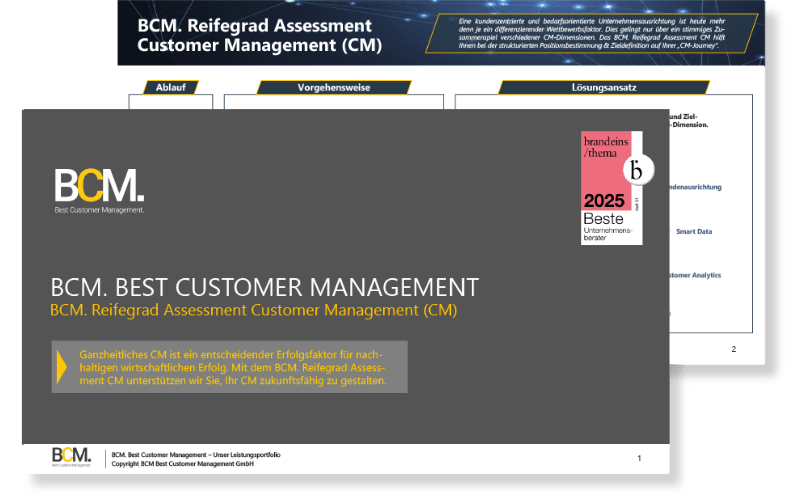
Task: Click the yellow arrow icon in the callout box
Action: (x=62, y=367)
